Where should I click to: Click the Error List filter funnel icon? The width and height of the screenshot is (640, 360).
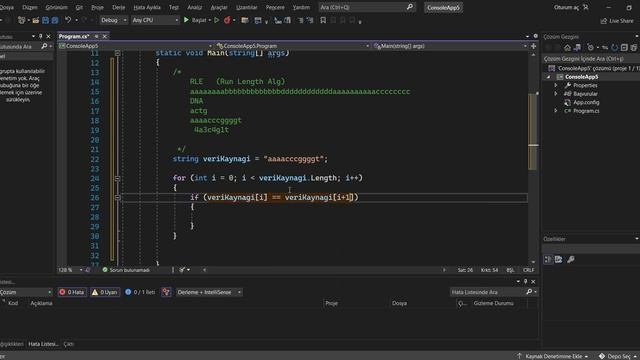[x=166, y=292]
